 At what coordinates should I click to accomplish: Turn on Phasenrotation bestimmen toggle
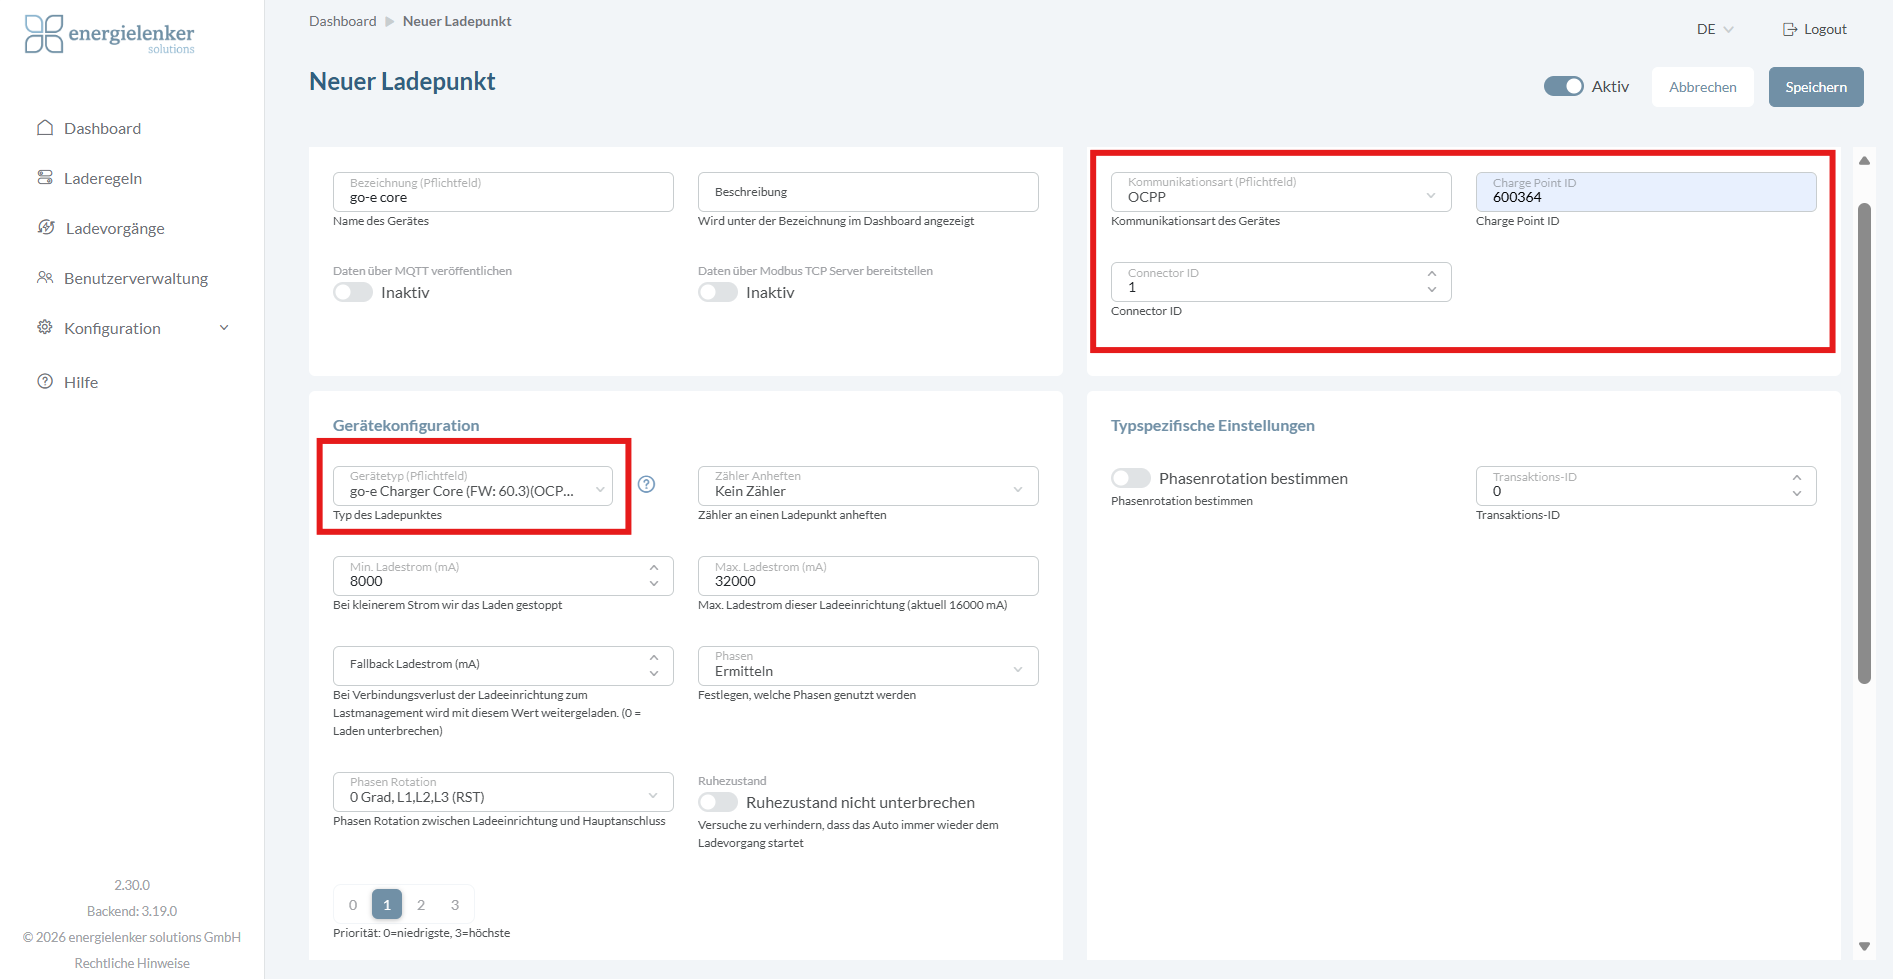[1130, 479]
